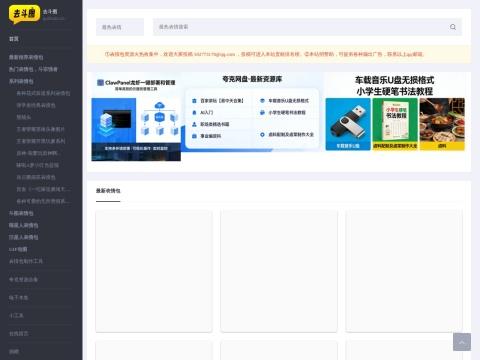Click the 去斗图 yellow speech-bubble logo
The width and height of the screenshot is (480, 360).
pyautogui.click(x=24, y=14)
